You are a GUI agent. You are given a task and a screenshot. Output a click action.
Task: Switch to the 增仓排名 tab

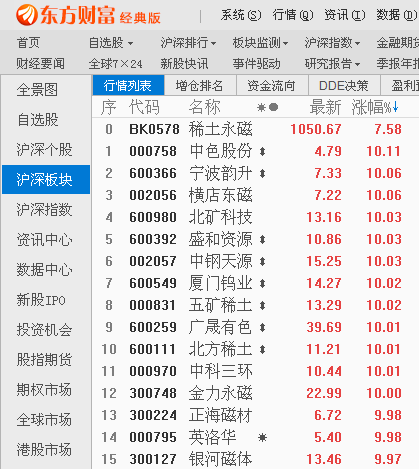pos(199,86)
